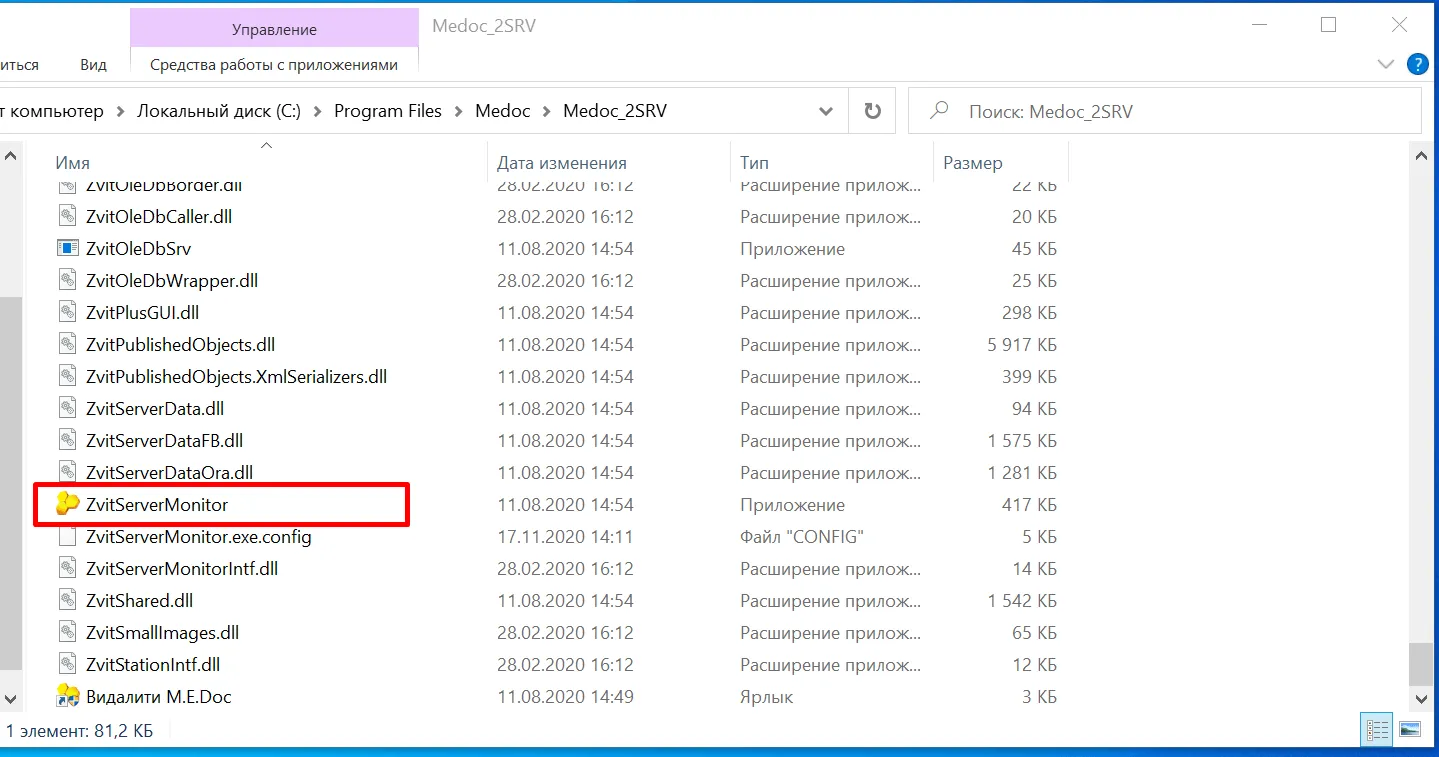Viewport: 1439px width, 757px height.
Task: Click the 5 917 КБ size cell
Action: click(1022, 345)
